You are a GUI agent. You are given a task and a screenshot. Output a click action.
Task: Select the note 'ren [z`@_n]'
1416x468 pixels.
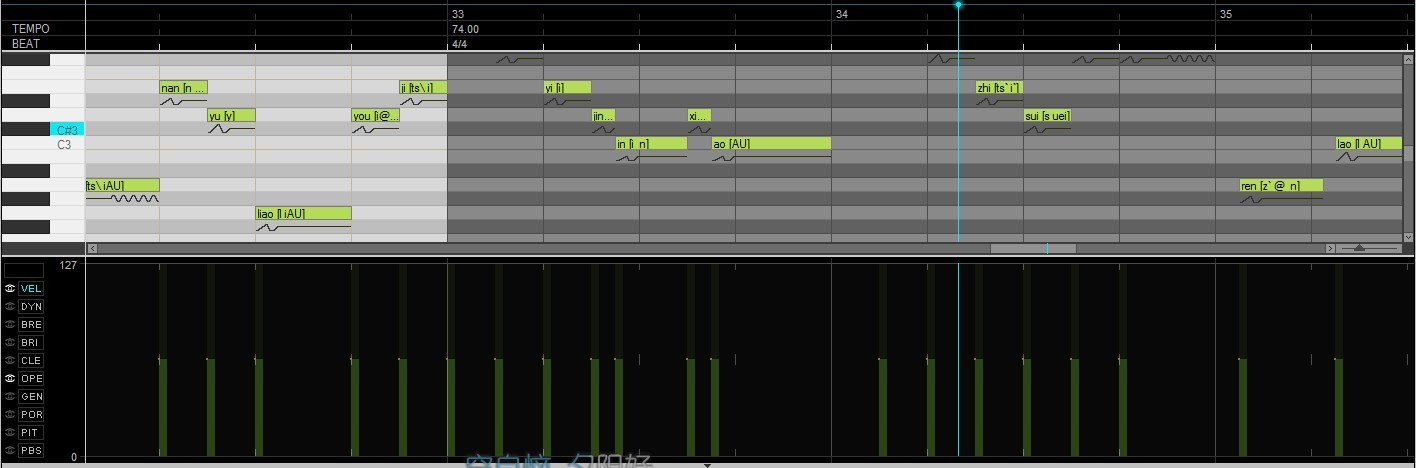tap(1281, 186)
